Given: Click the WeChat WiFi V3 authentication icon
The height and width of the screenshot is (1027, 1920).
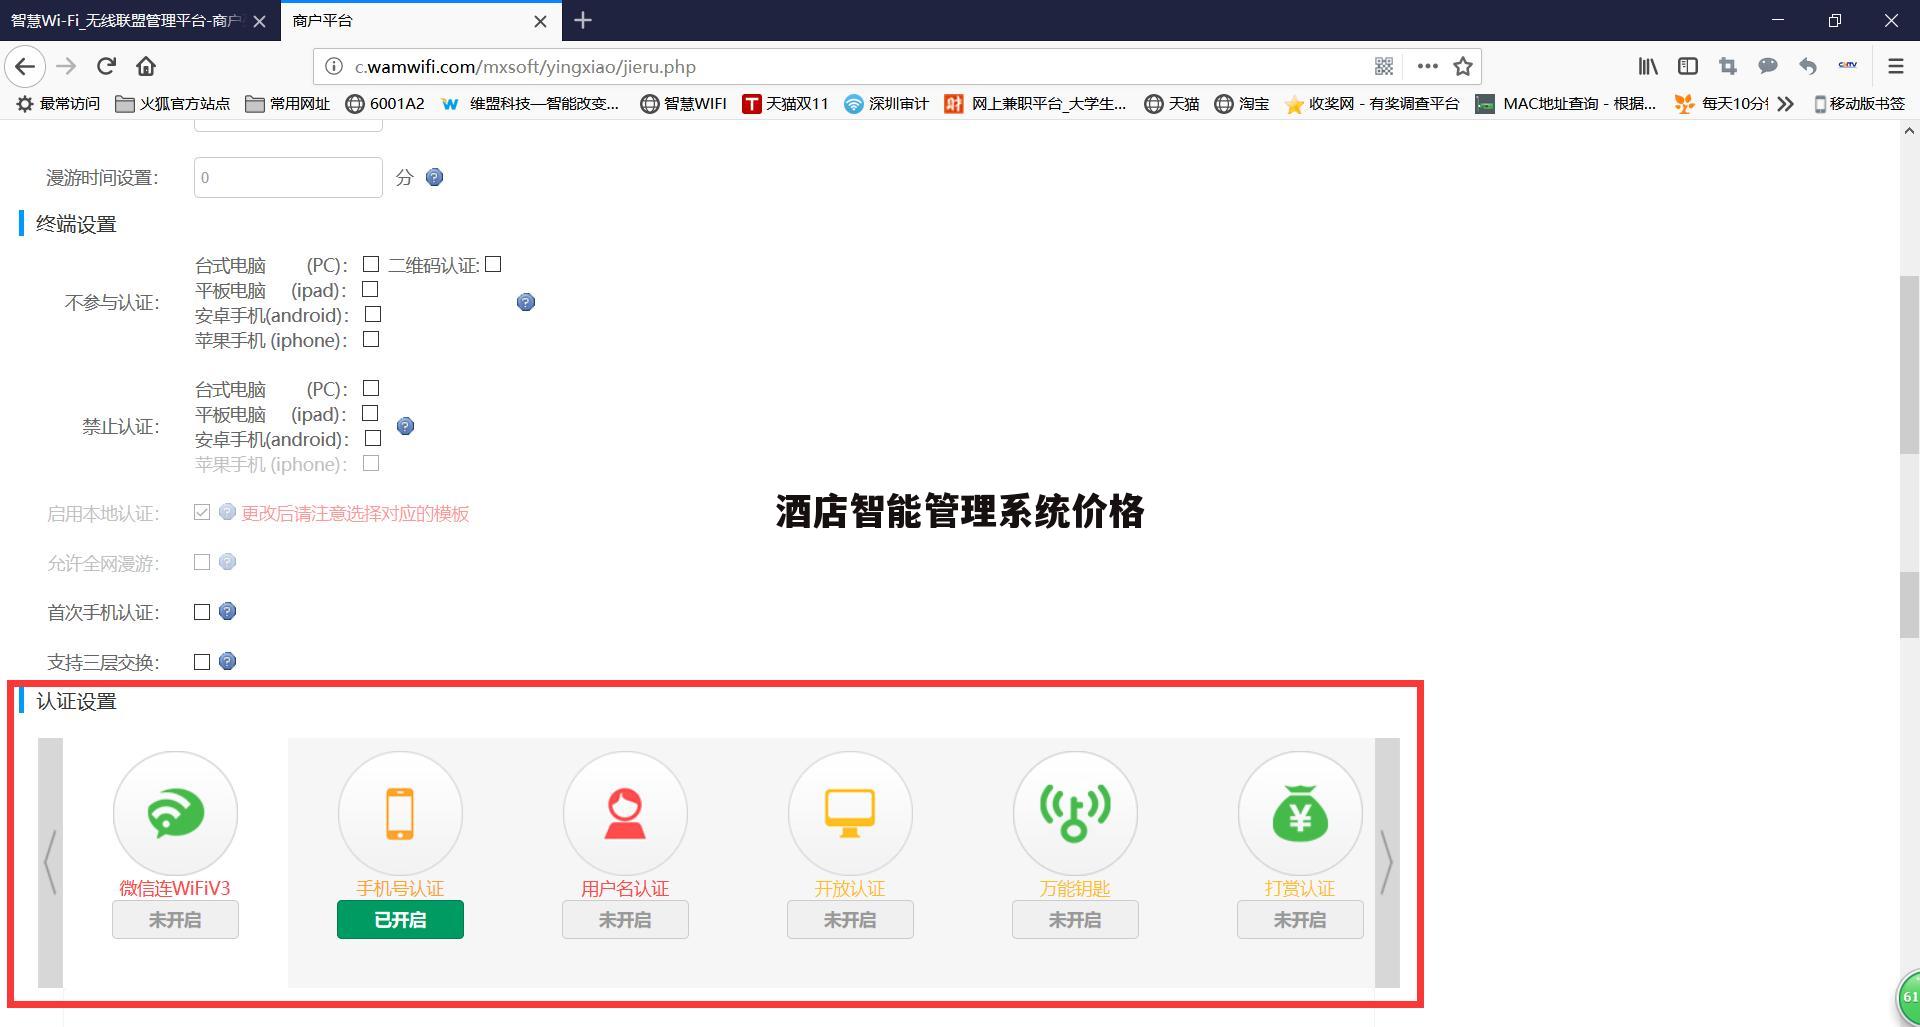Looking at the screenshot, I should [x=175, y=813].
